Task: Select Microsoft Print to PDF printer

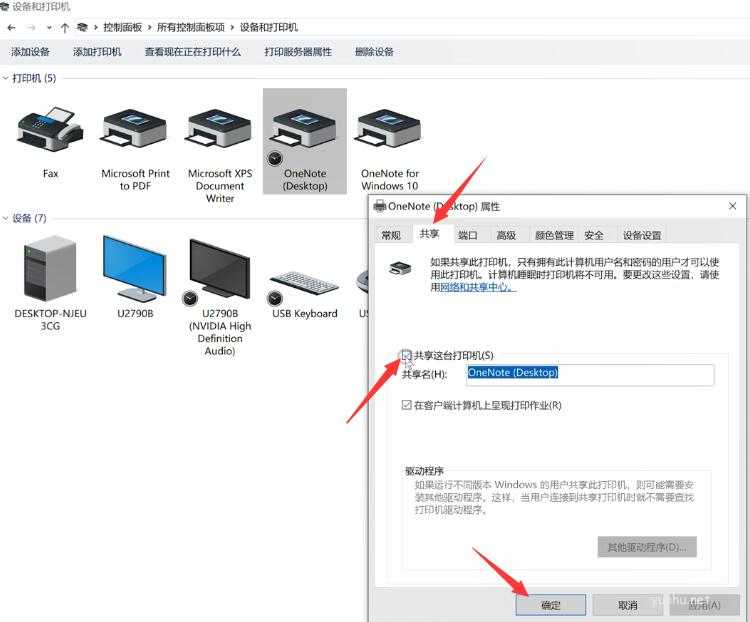Action: coord(135,129)
